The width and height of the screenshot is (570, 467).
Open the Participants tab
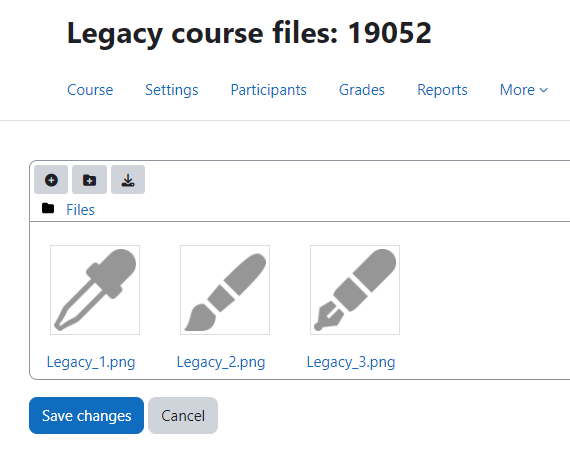tap(269, 90)
